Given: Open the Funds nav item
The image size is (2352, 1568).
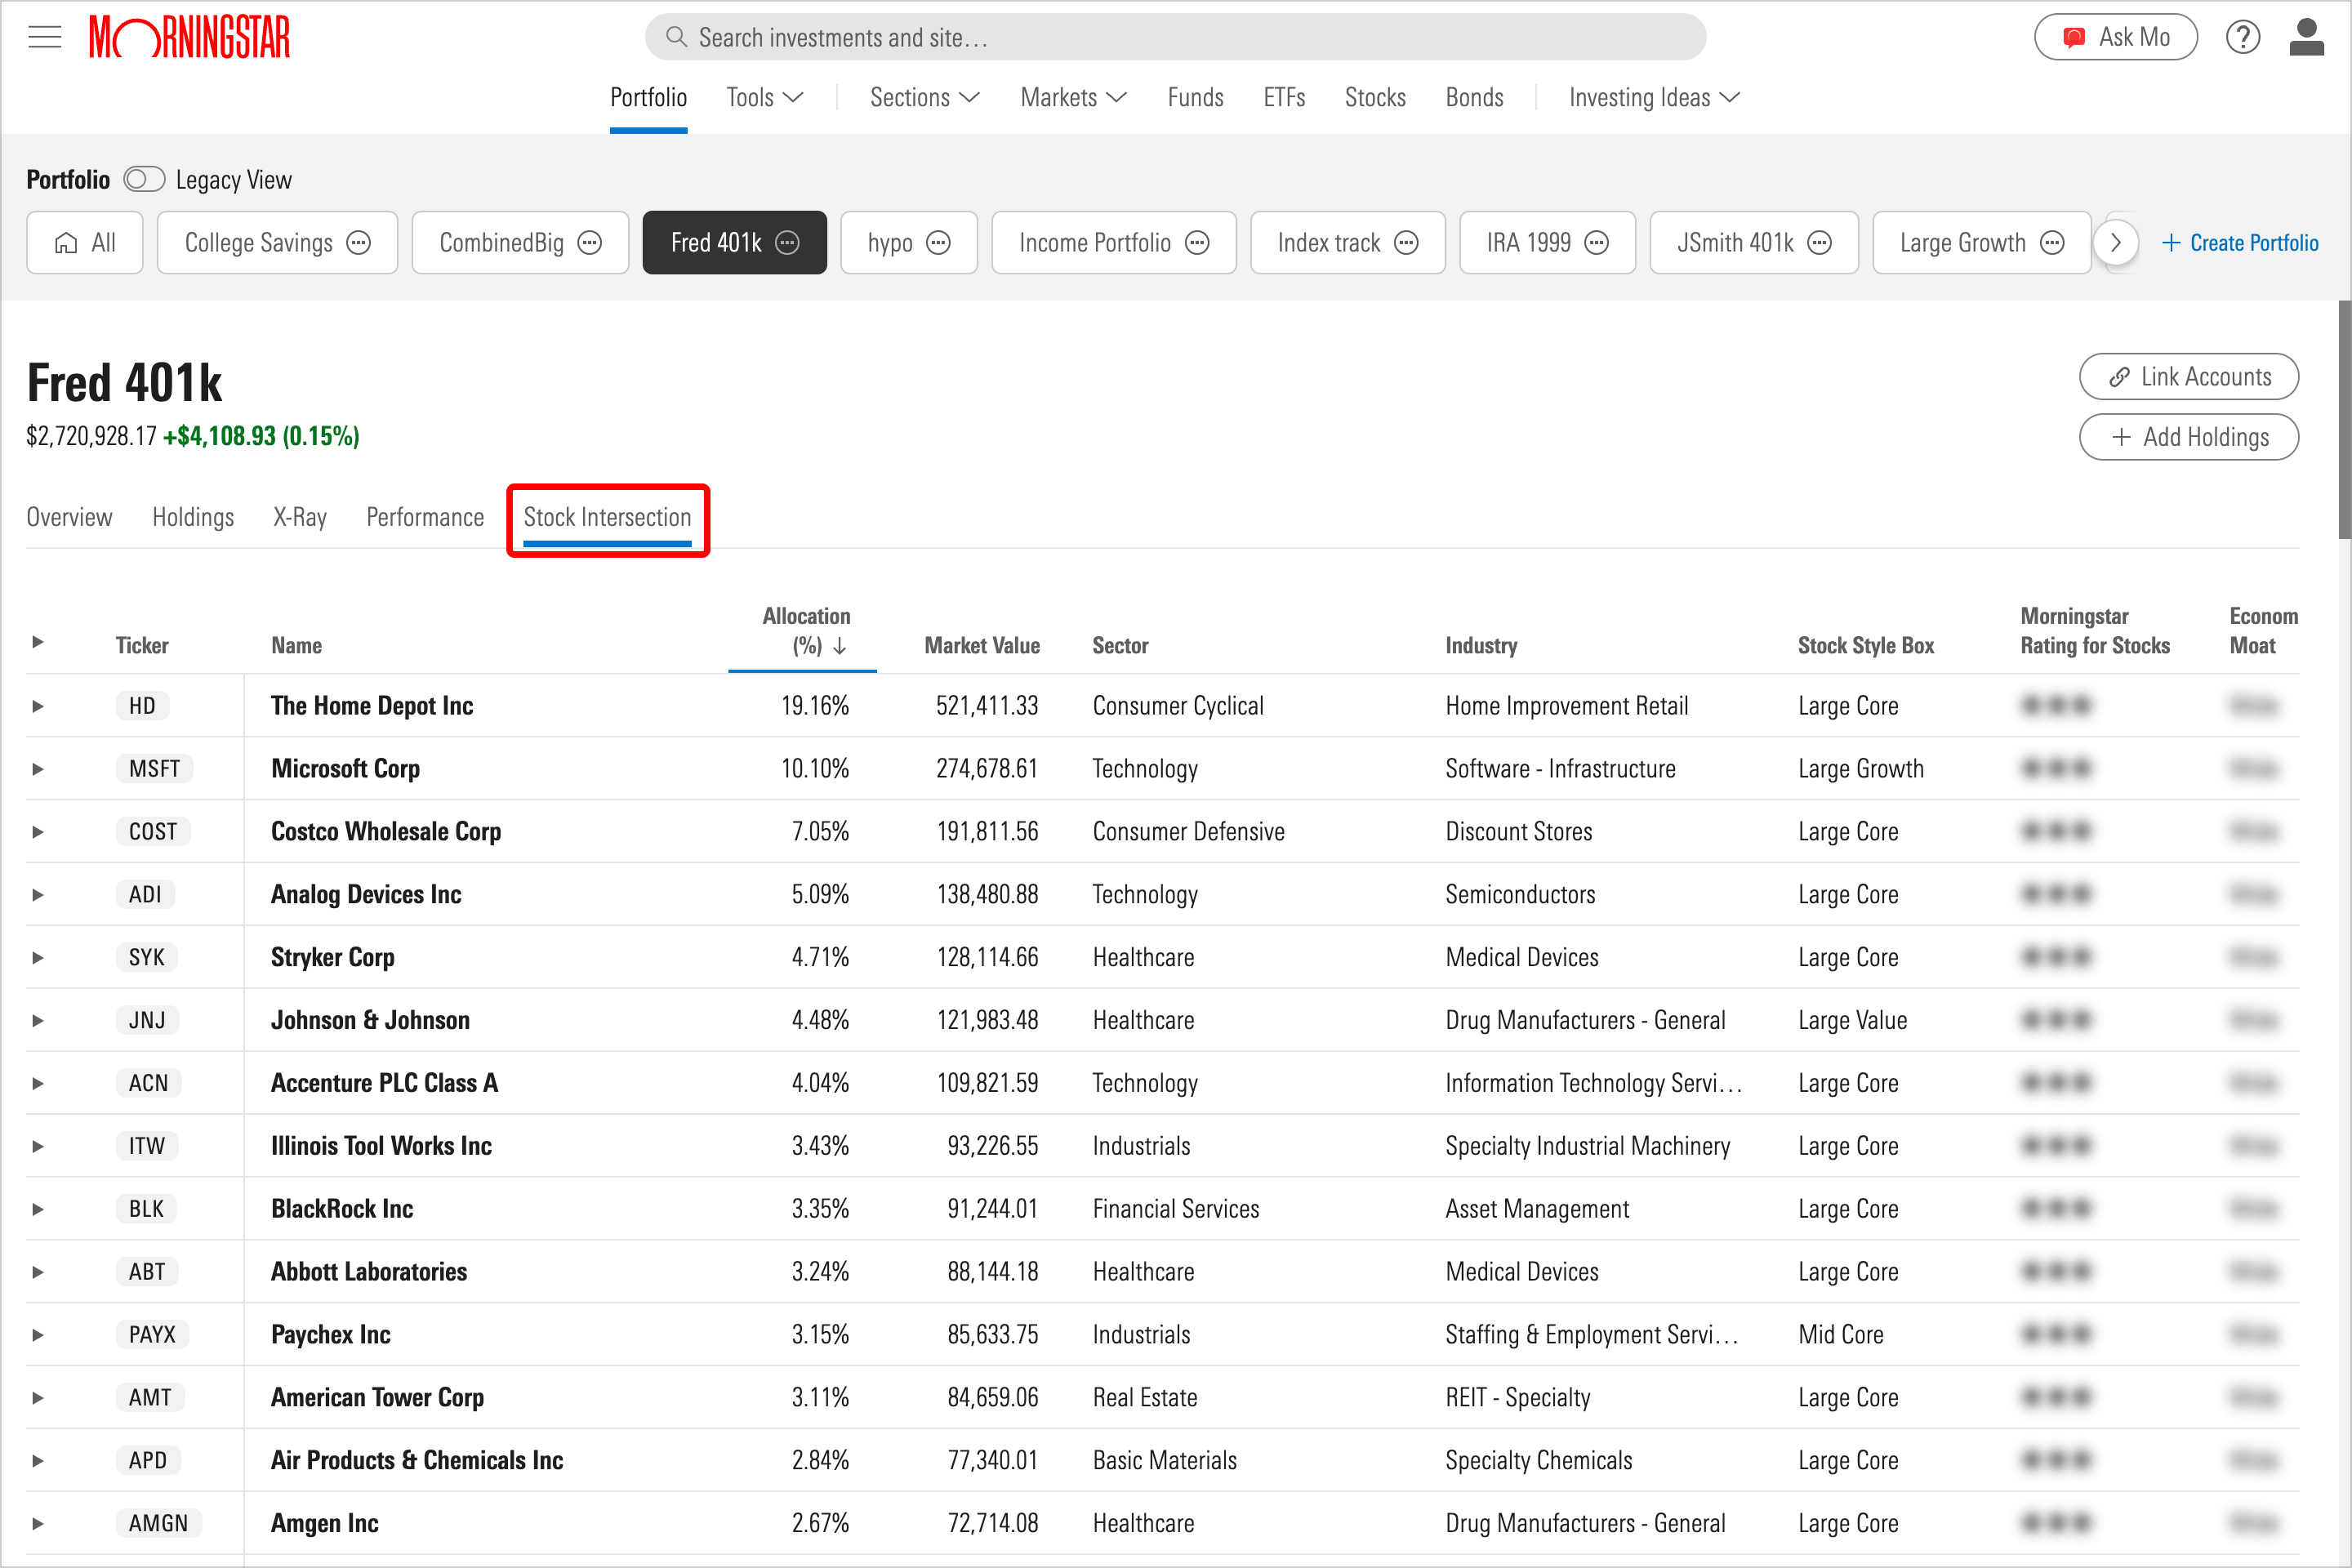Looking at the screenshot, I should (x=1195, y=97).
